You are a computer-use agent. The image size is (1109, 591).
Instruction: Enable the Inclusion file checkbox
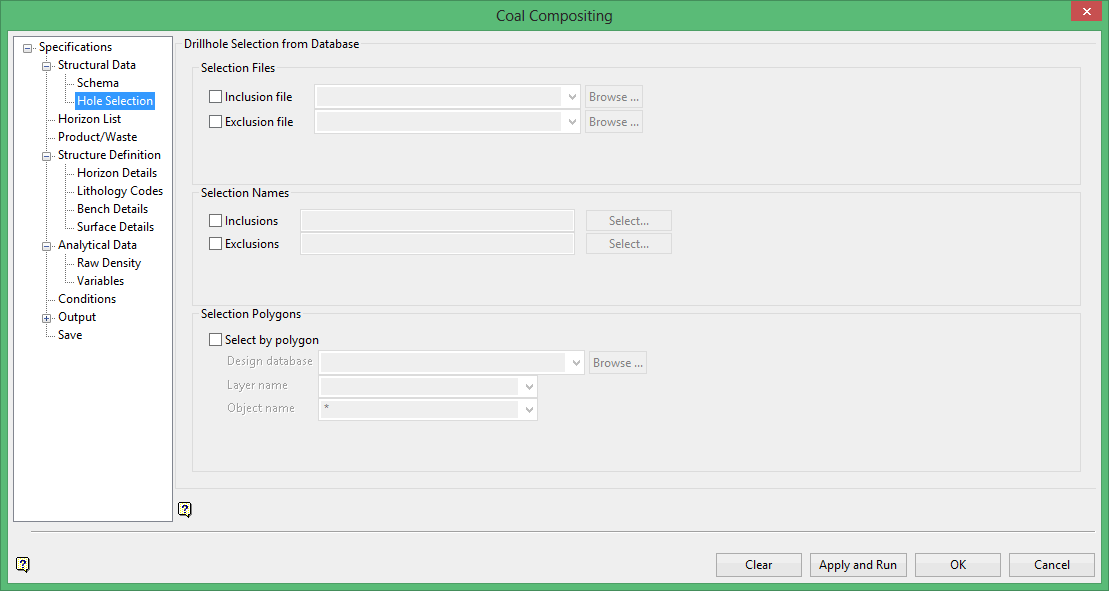[x=216, y=97]
